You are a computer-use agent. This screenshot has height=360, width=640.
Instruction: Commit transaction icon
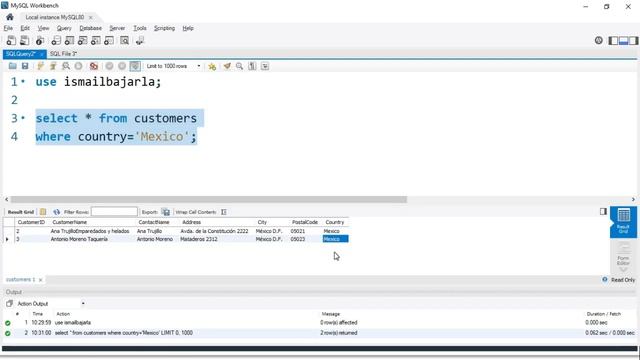tap(109, 66)
